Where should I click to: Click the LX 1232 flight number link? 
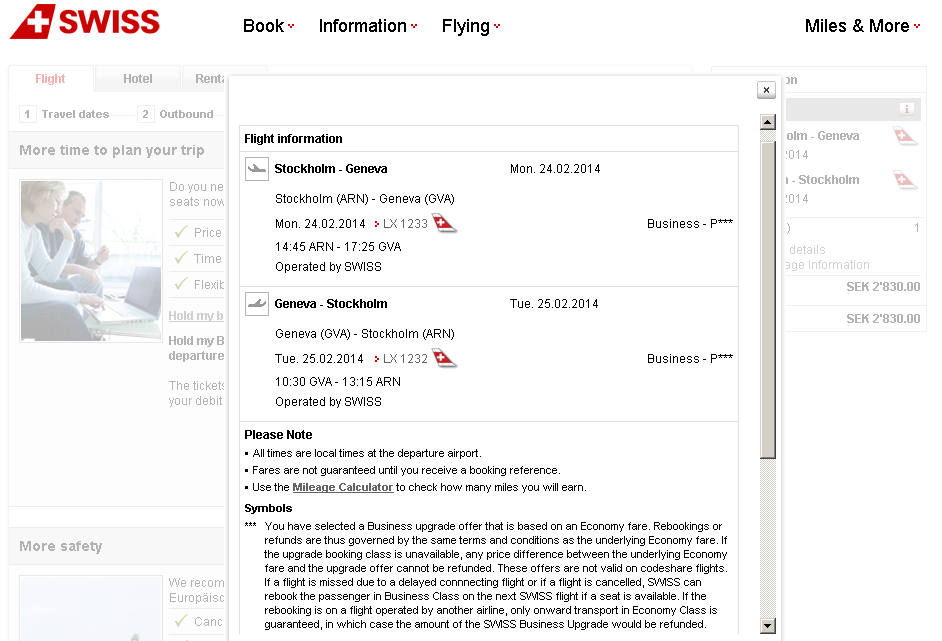pyautogui.click(x=405, y=359)
